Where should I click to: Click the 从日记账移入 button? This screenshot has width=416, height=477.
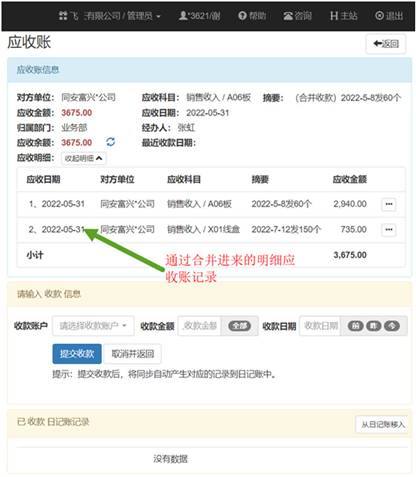click(382, 424)
